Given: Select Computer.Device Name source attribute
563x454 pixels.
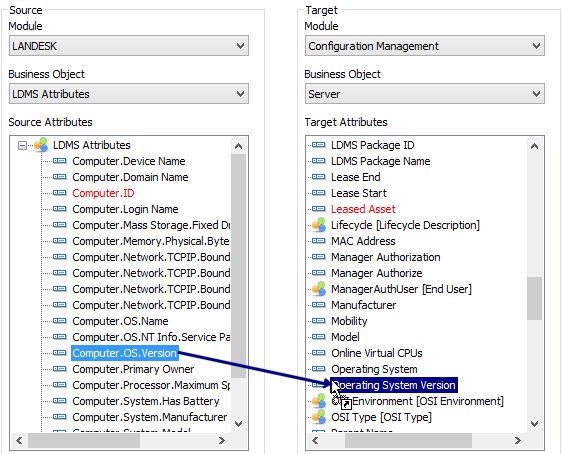Looking at the screenshot, I should [129, 161].
